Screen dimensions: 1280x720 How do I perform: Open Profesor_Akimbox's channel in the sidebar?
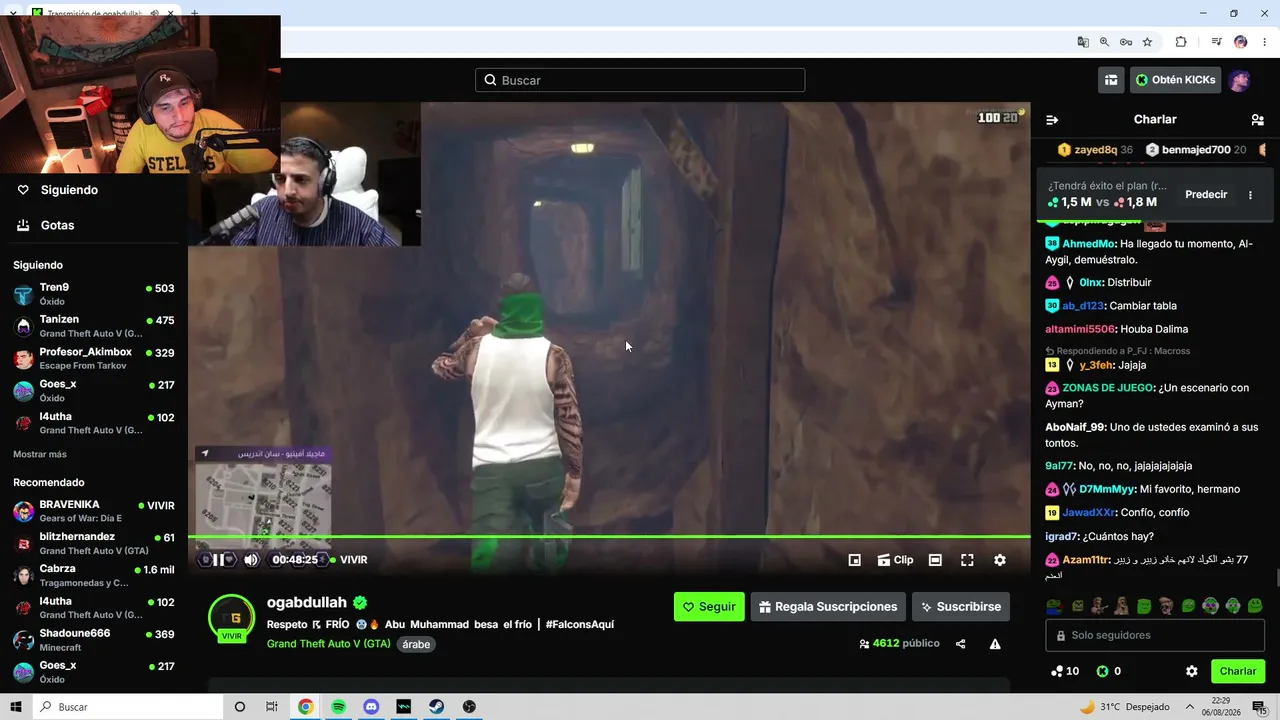[94, 358]
